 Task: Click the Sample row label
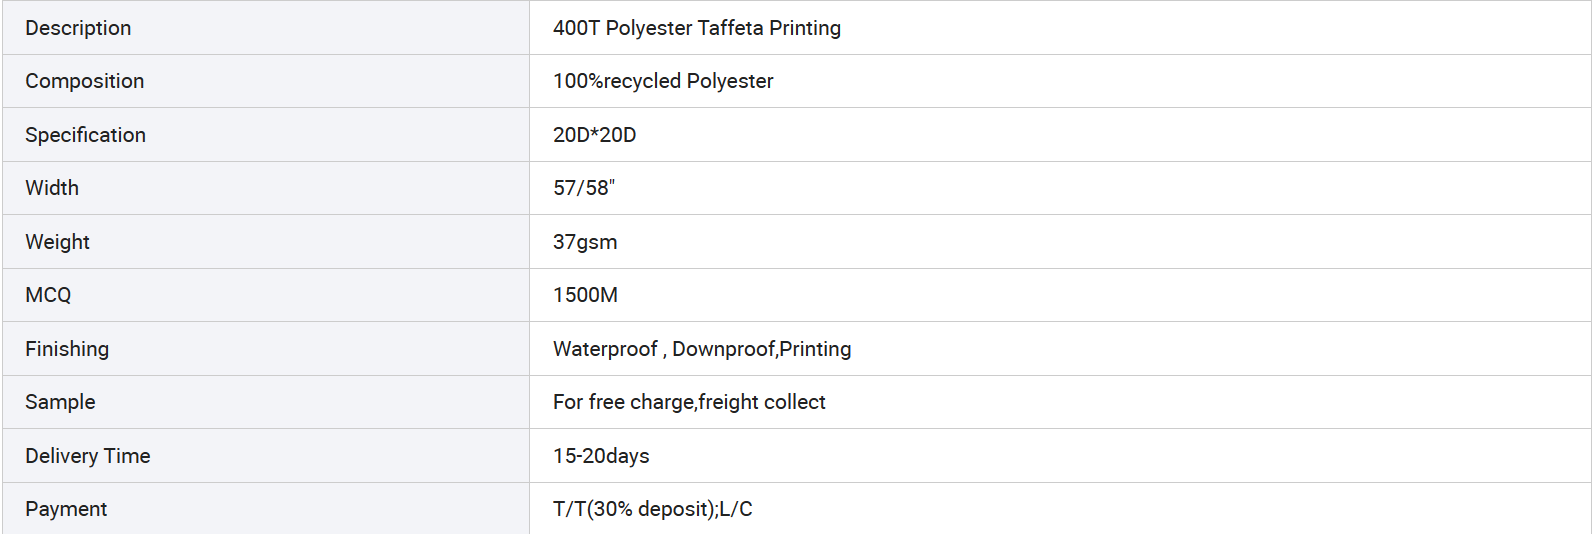(61, 402)
